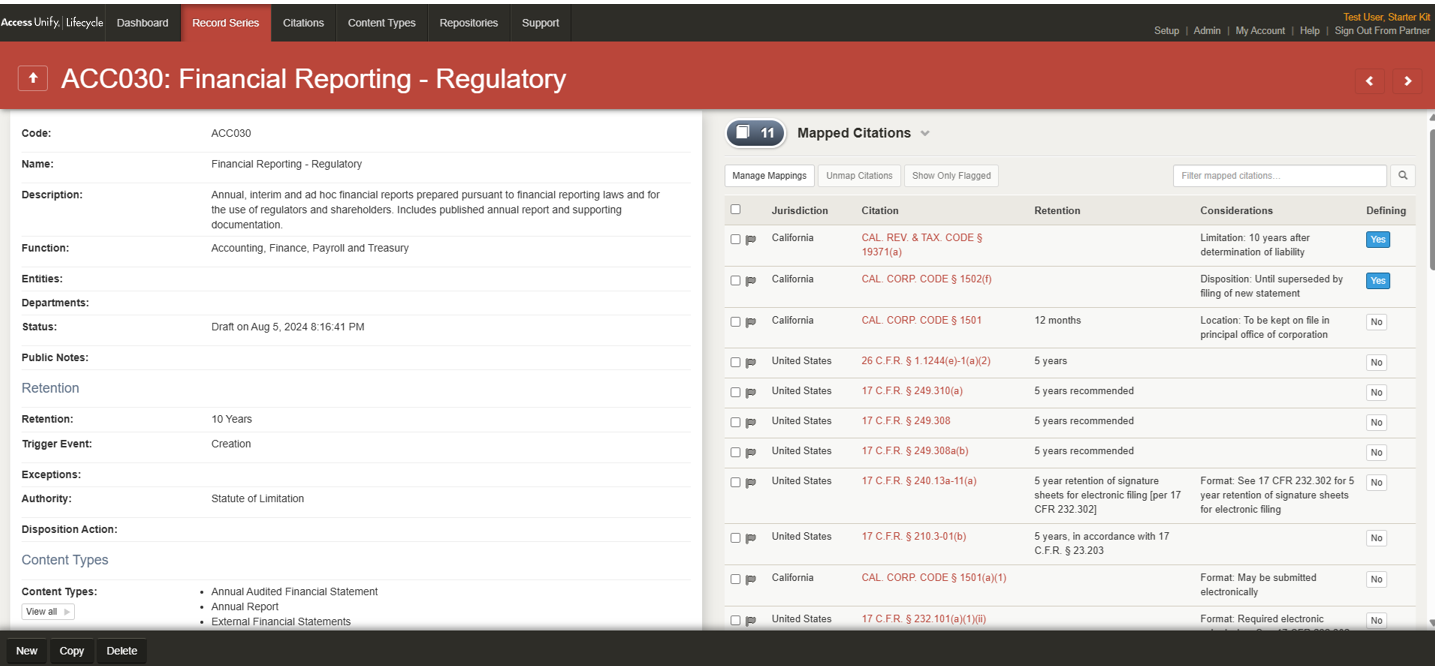The image size is (1435, 666).
Task: Click the Manage Mappings button
Action: 769,176
